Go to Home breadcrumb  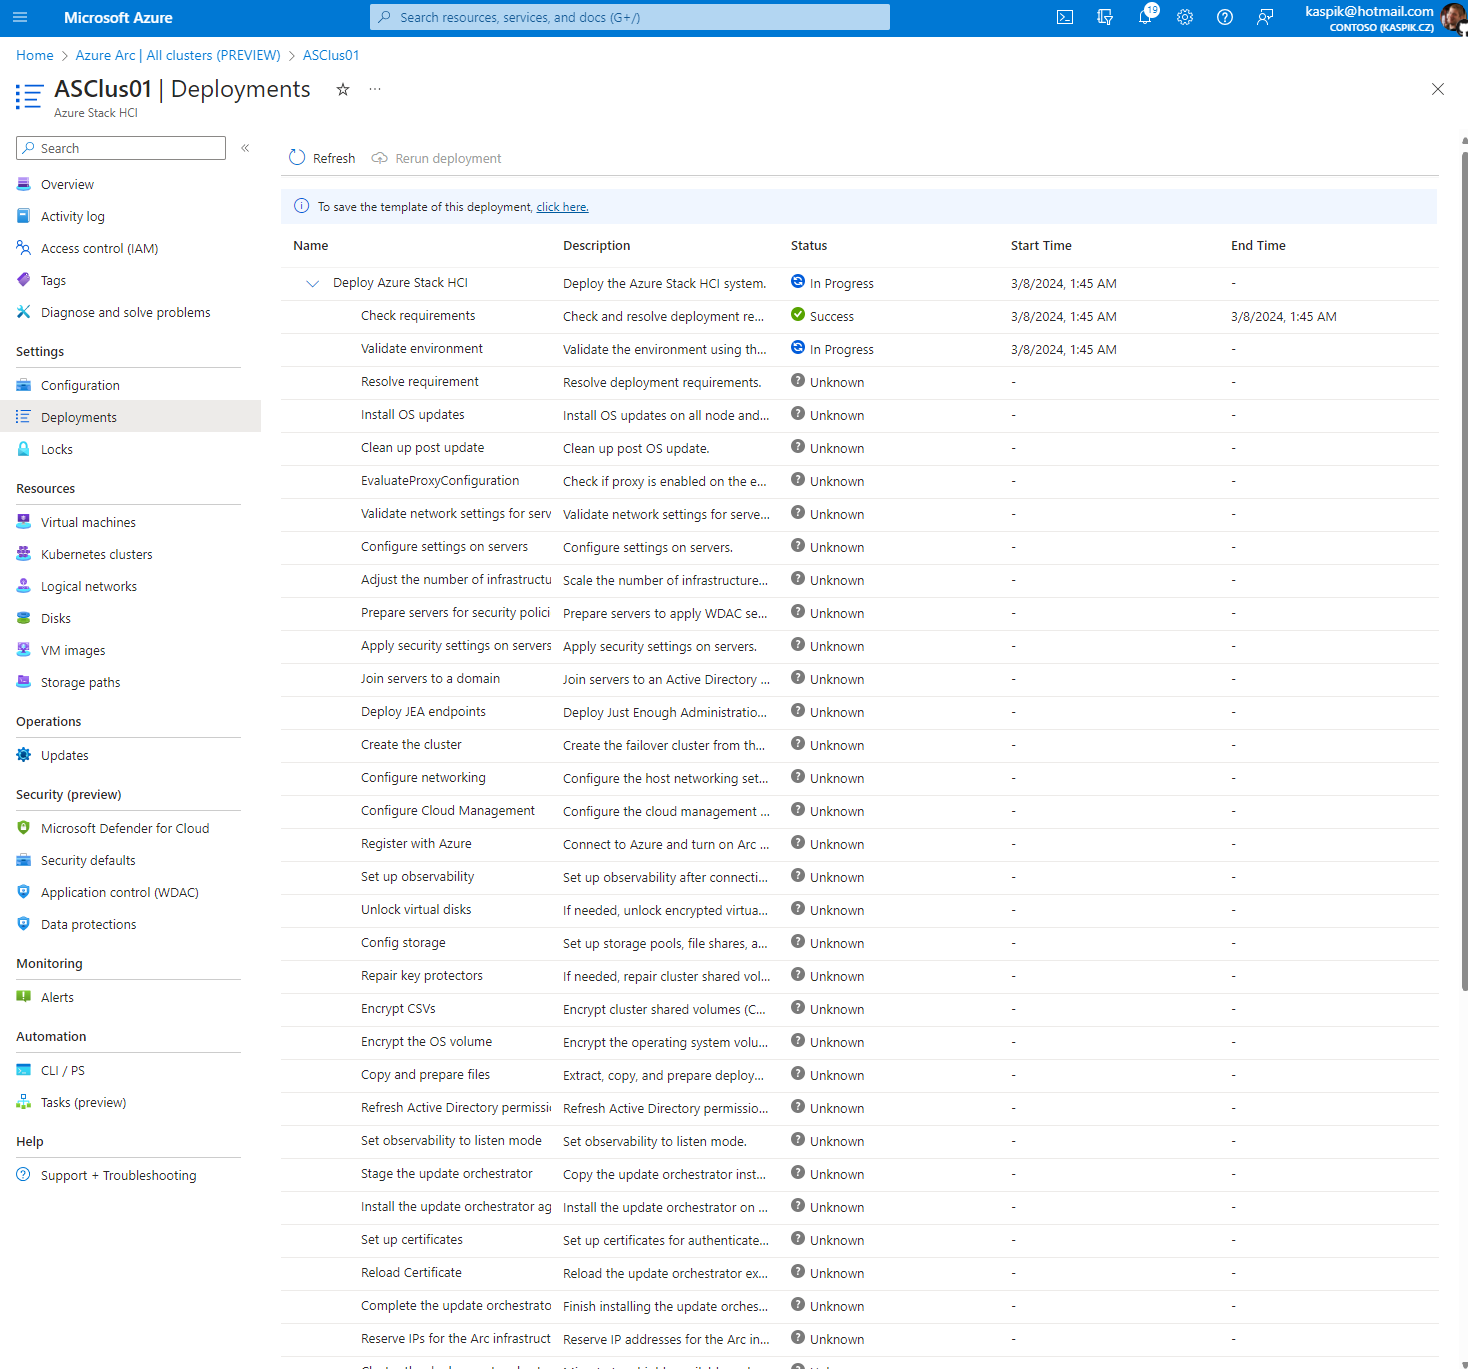(35, 55)
